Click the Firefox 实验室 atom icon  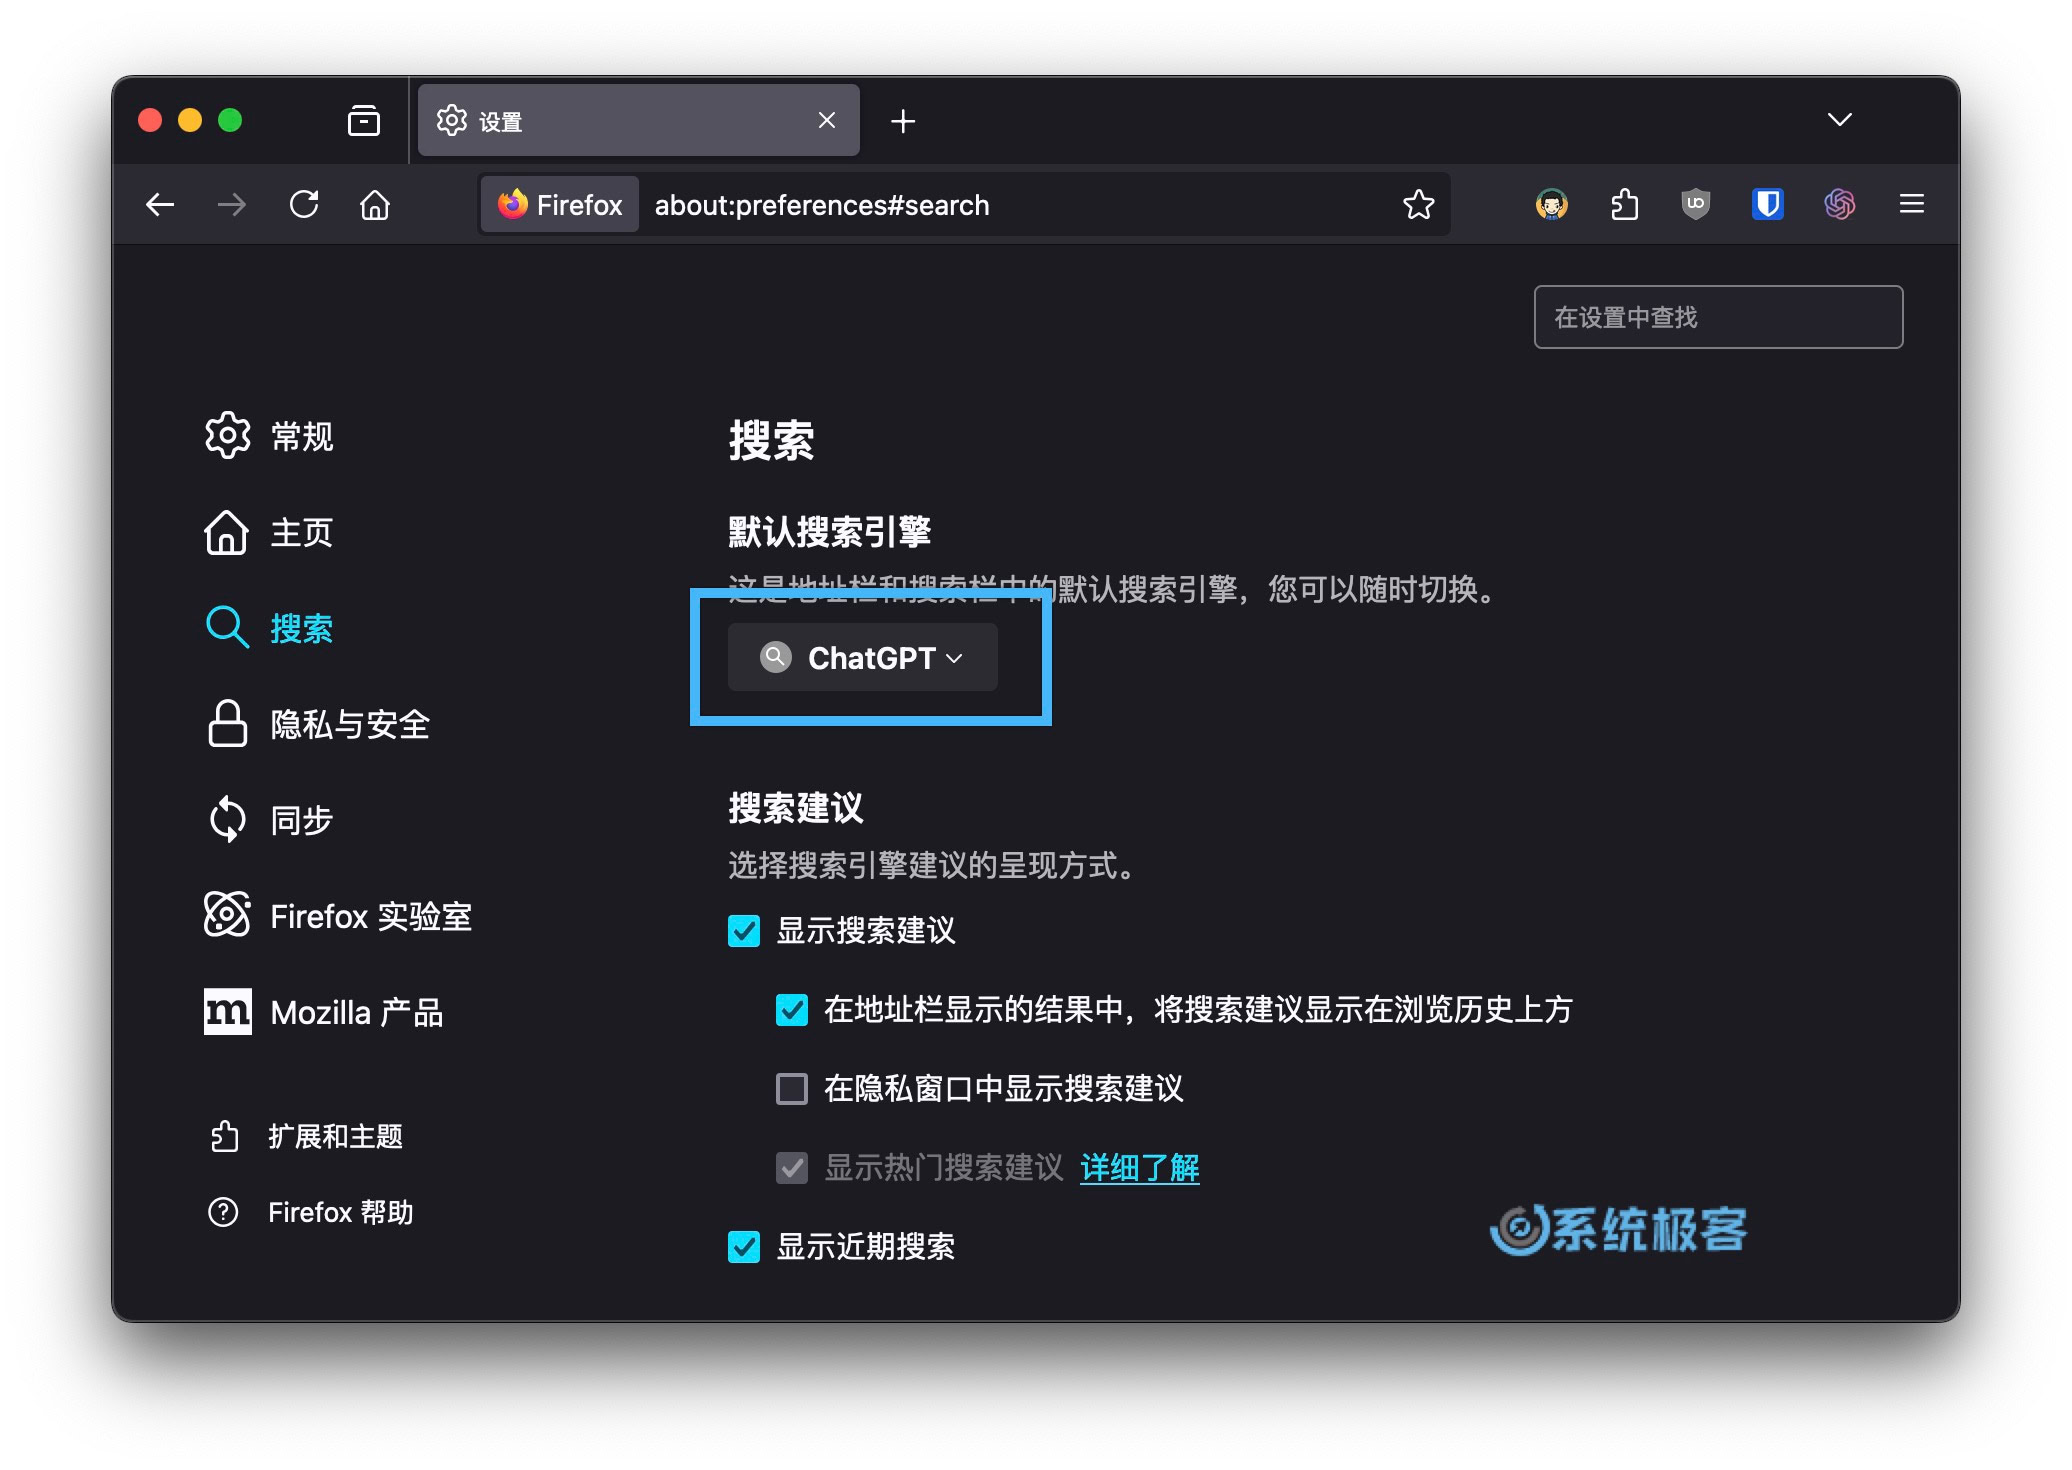227,914
